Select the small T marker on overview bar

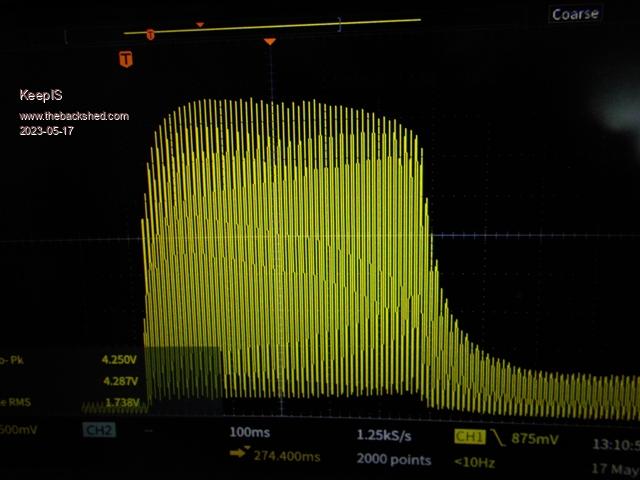click(x=150, y=35)
